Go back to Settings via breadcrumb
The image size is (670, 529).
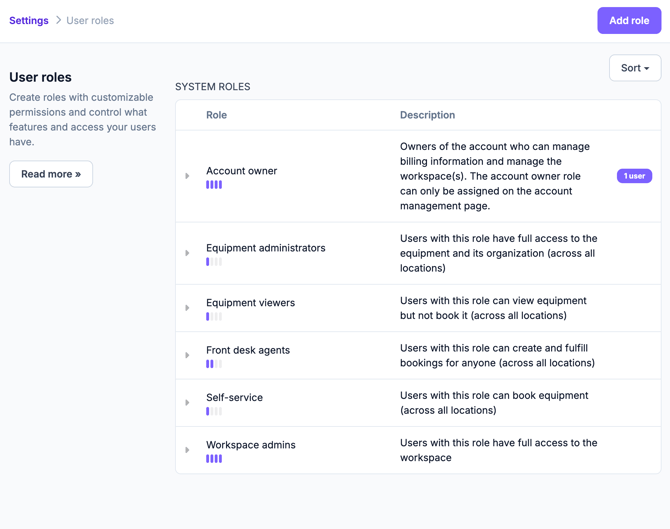(29, 20)
